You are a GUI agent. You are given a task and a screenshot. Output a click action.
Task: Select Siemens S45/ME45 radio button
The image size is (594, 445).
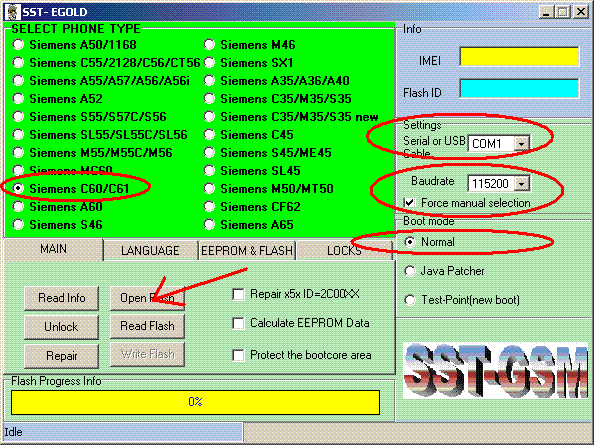click(209, 153)
